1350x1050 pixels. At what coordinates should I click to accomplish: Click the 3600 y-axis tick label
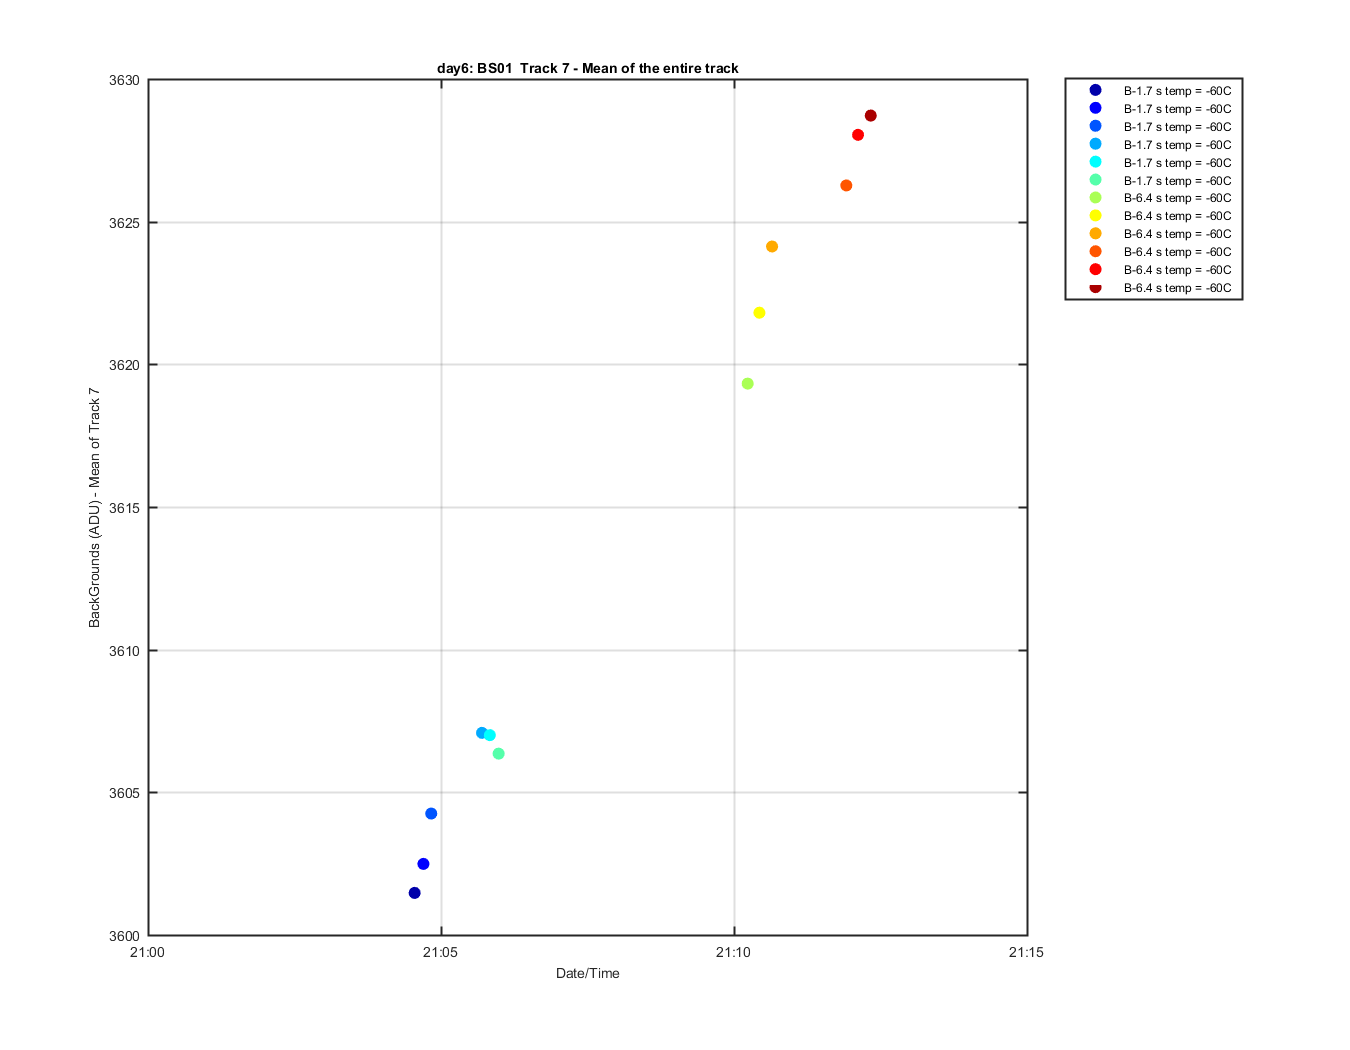[125, 936]
